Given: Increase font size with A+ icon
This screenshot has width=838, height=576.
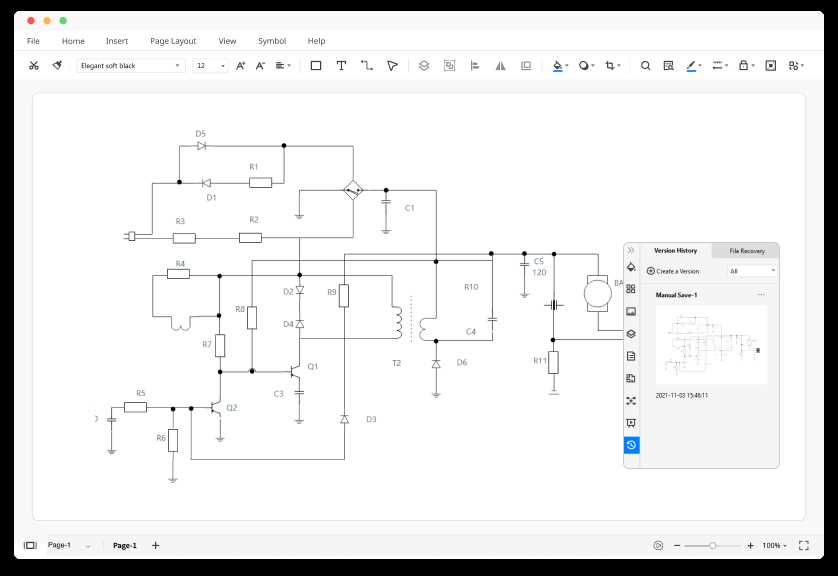Looking at the screenshot, I should [x=240, y=66].
